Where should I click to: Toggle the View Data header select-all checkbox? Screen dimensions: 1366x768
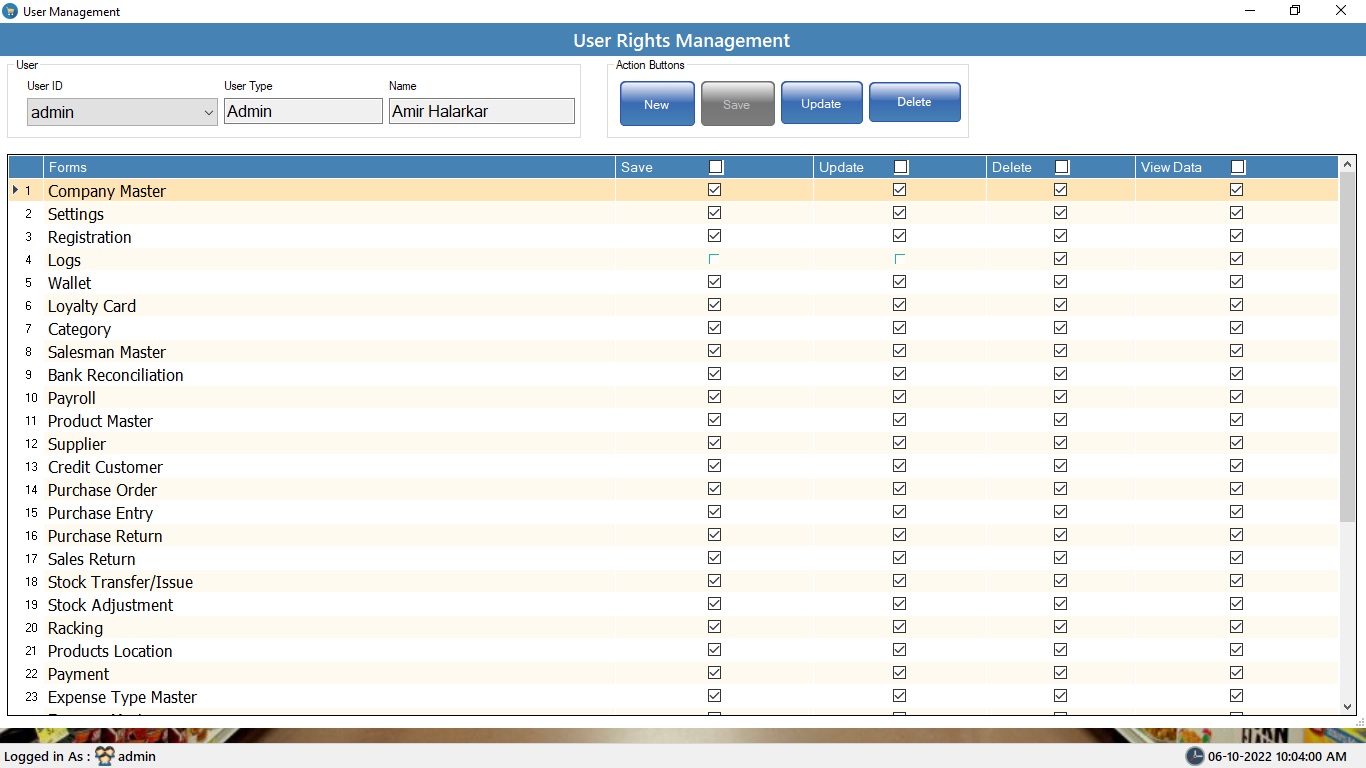pyautogui.click(x=1238, y=167)
